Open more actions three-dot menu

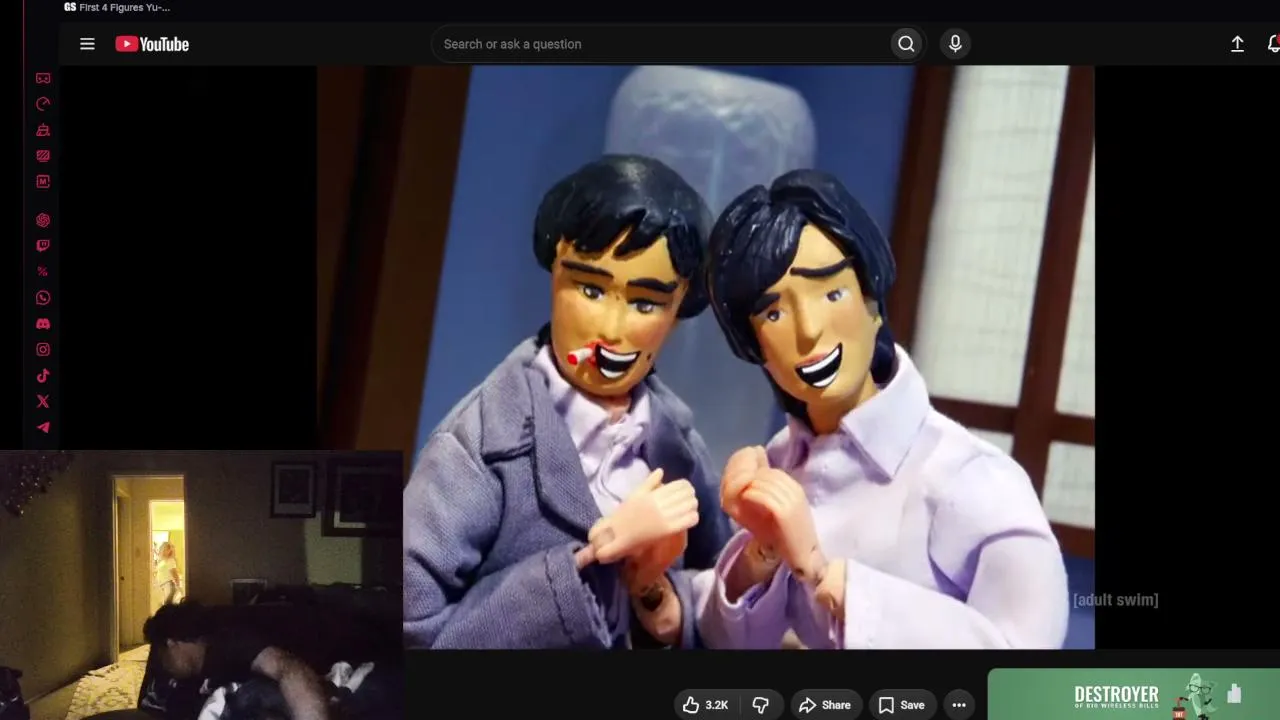pyautogui.click(x=959, y=705)
